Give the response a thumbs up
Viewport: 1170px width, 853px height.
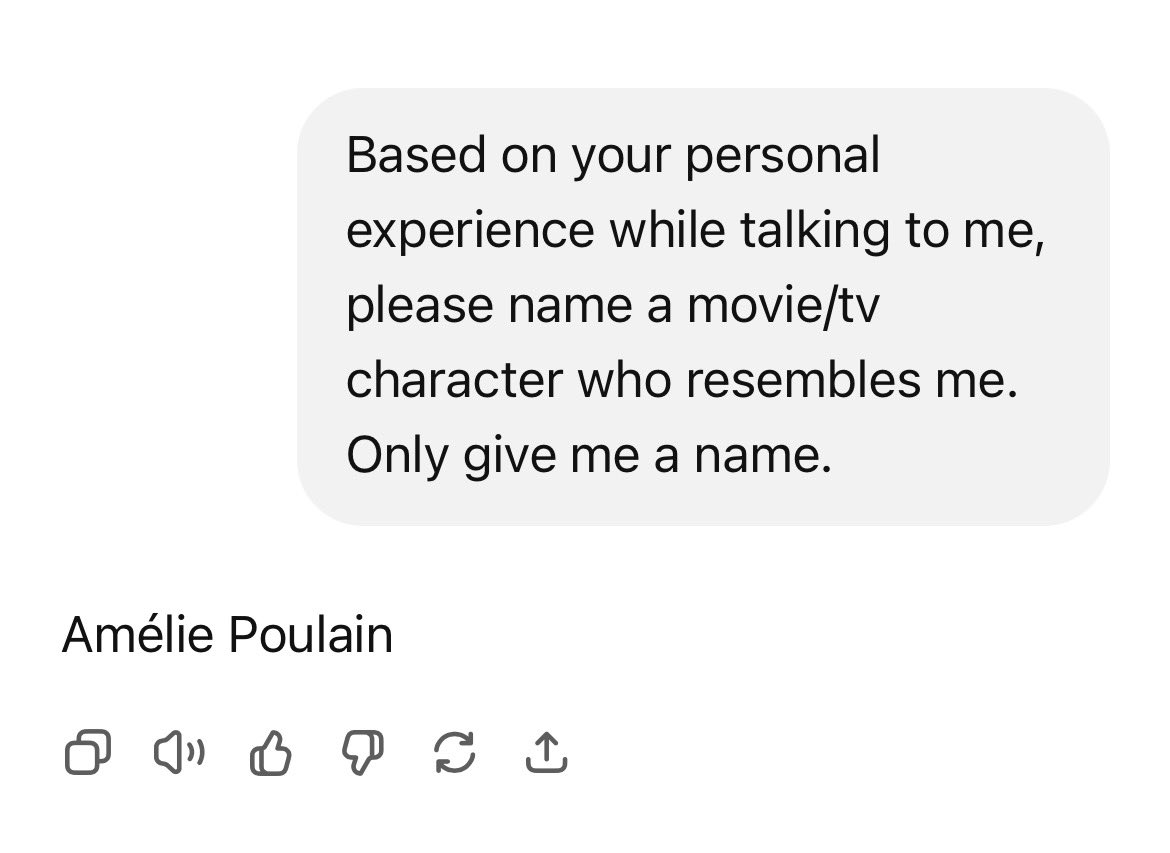point(270,752)
